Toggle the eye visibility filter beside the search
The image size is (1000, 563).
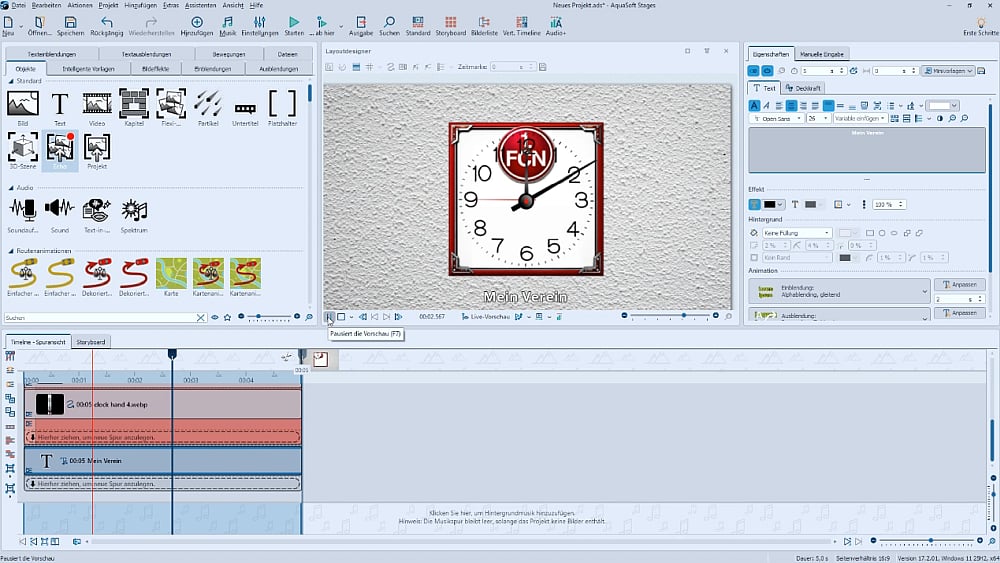(215, 317)
